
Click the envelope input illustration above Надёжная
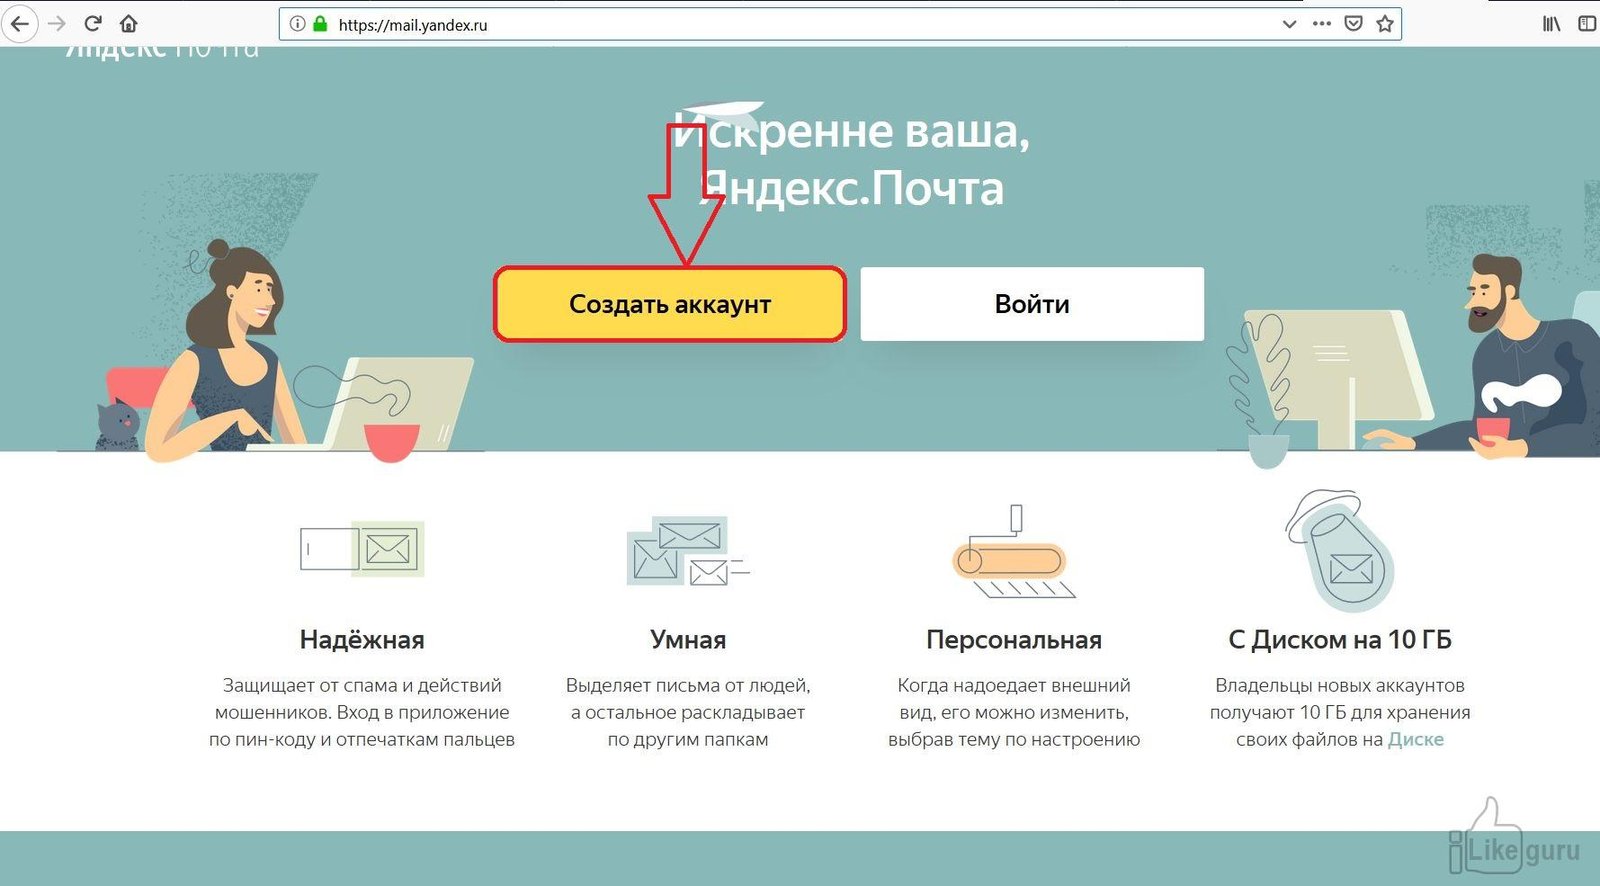pyautogui.click(x=362, y=549)
